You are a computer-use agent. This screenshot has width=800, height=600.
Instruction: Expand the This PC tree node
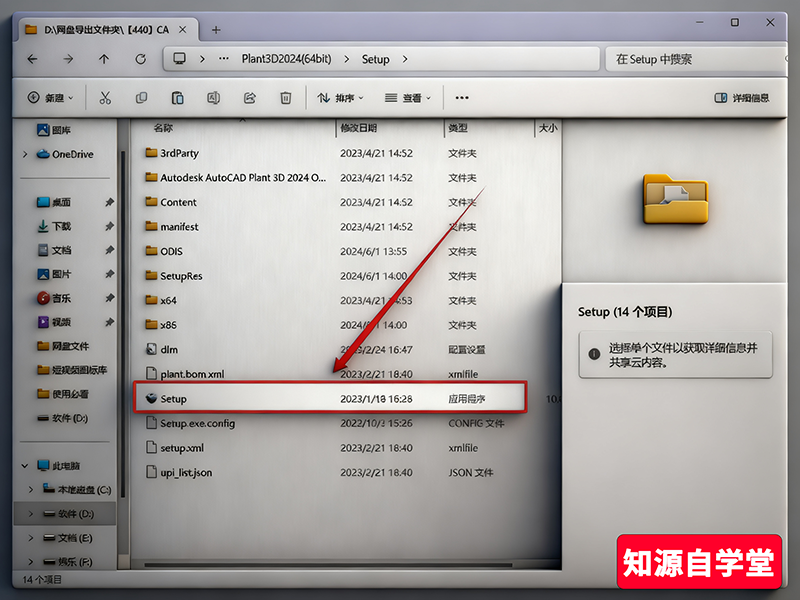[x=25, y=466]
